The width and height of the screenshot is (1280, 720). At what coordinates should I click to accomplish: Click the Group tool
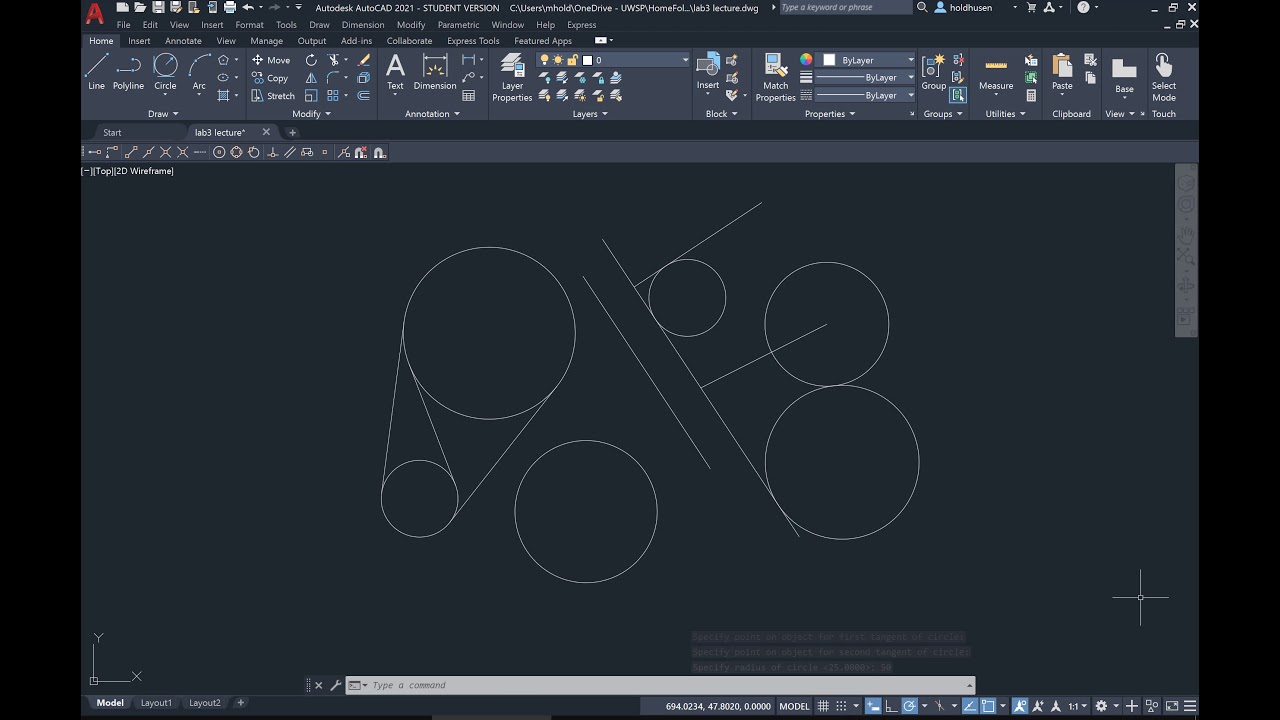tap(934, 72)
